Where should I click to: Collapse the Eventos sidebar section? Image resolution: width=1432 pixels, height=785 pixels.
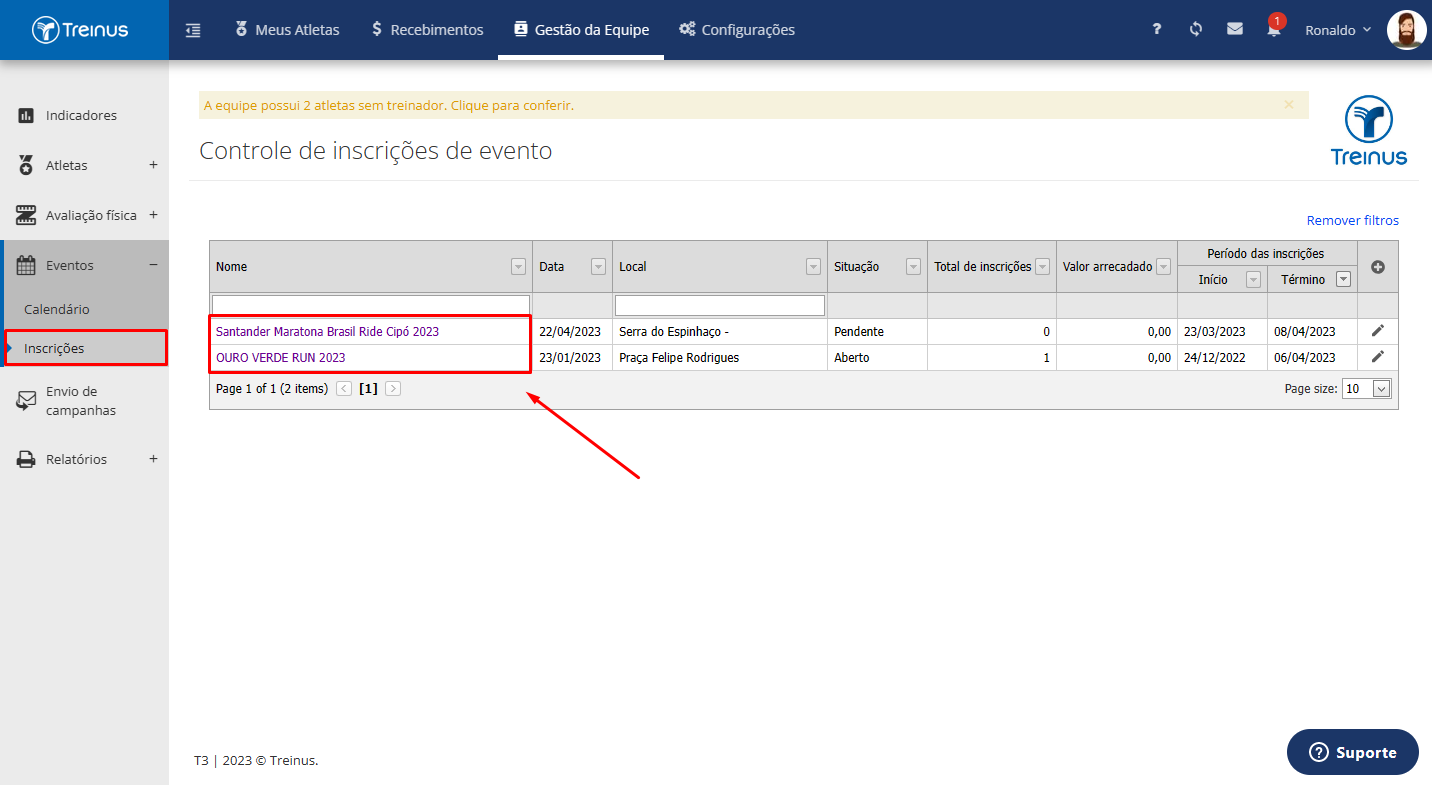tap(153, 265)
